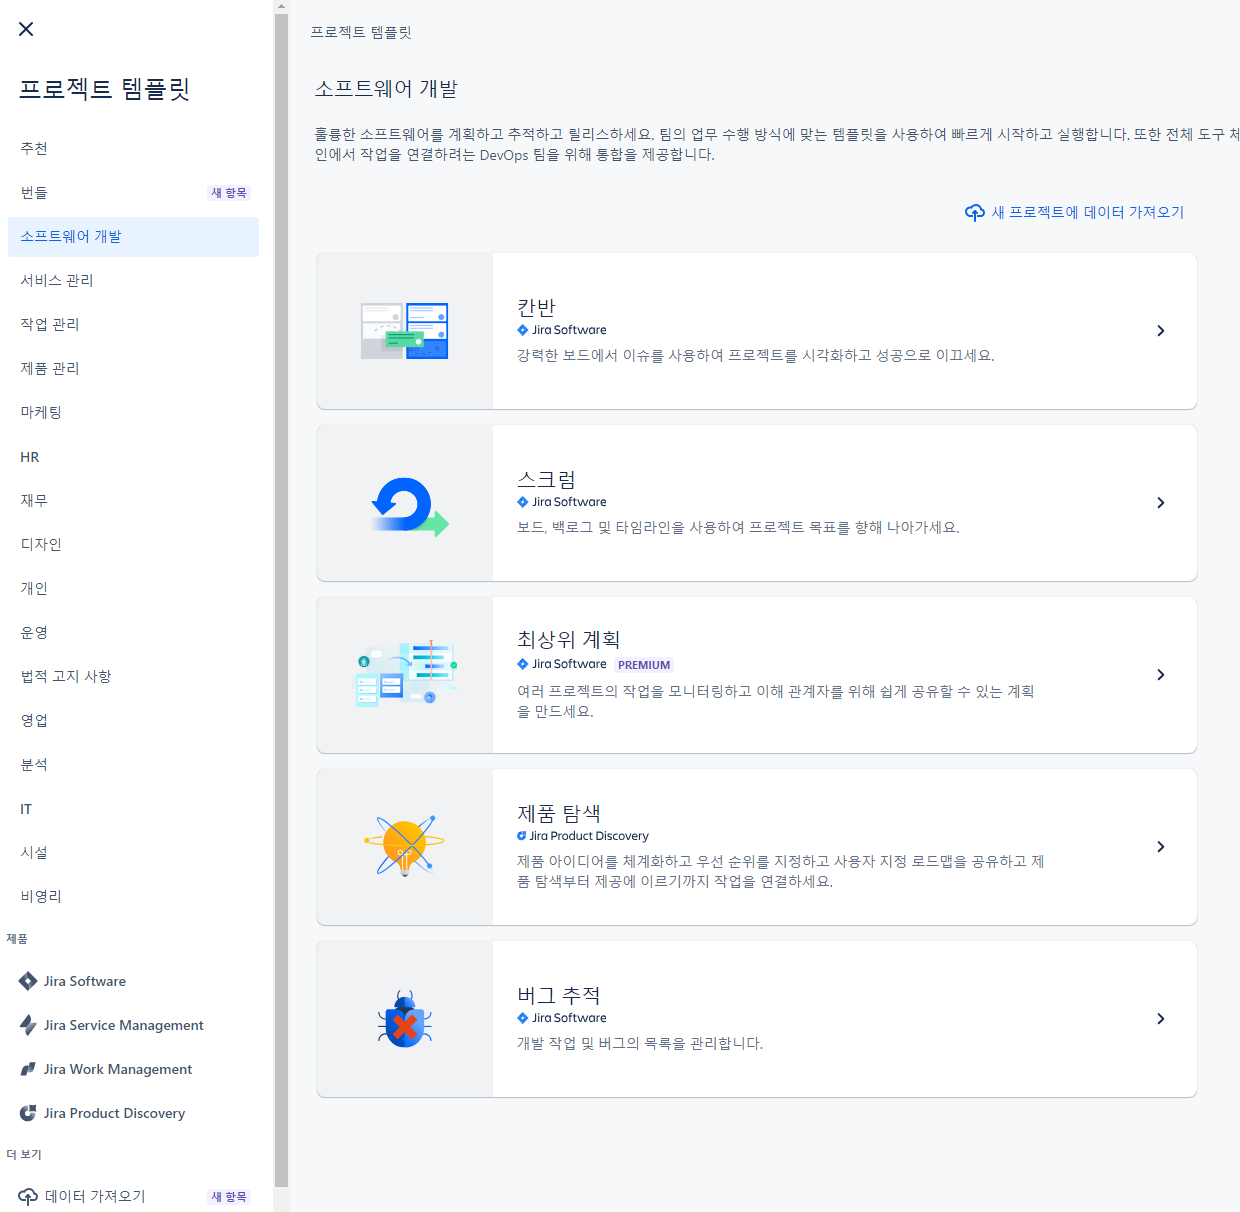Screen dimensions: 1240x1212
Task: Select the 디자인 category
Action: pos(133,545)
